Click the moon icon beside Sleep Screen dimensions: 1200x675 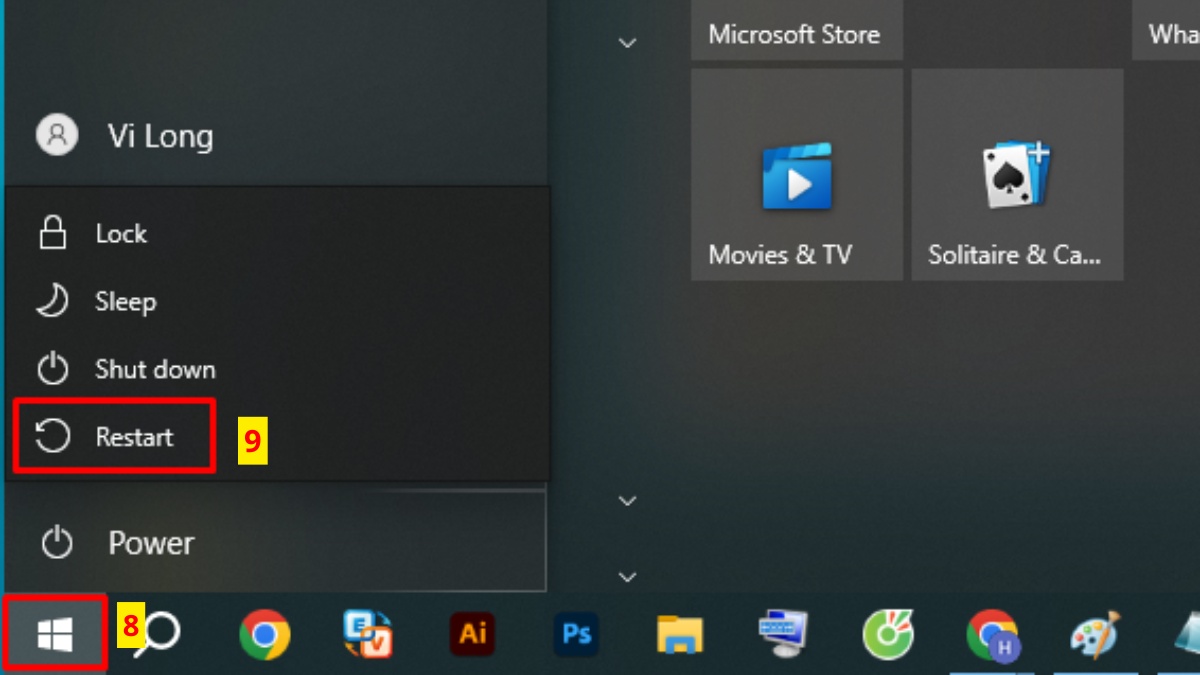[52, 302]
